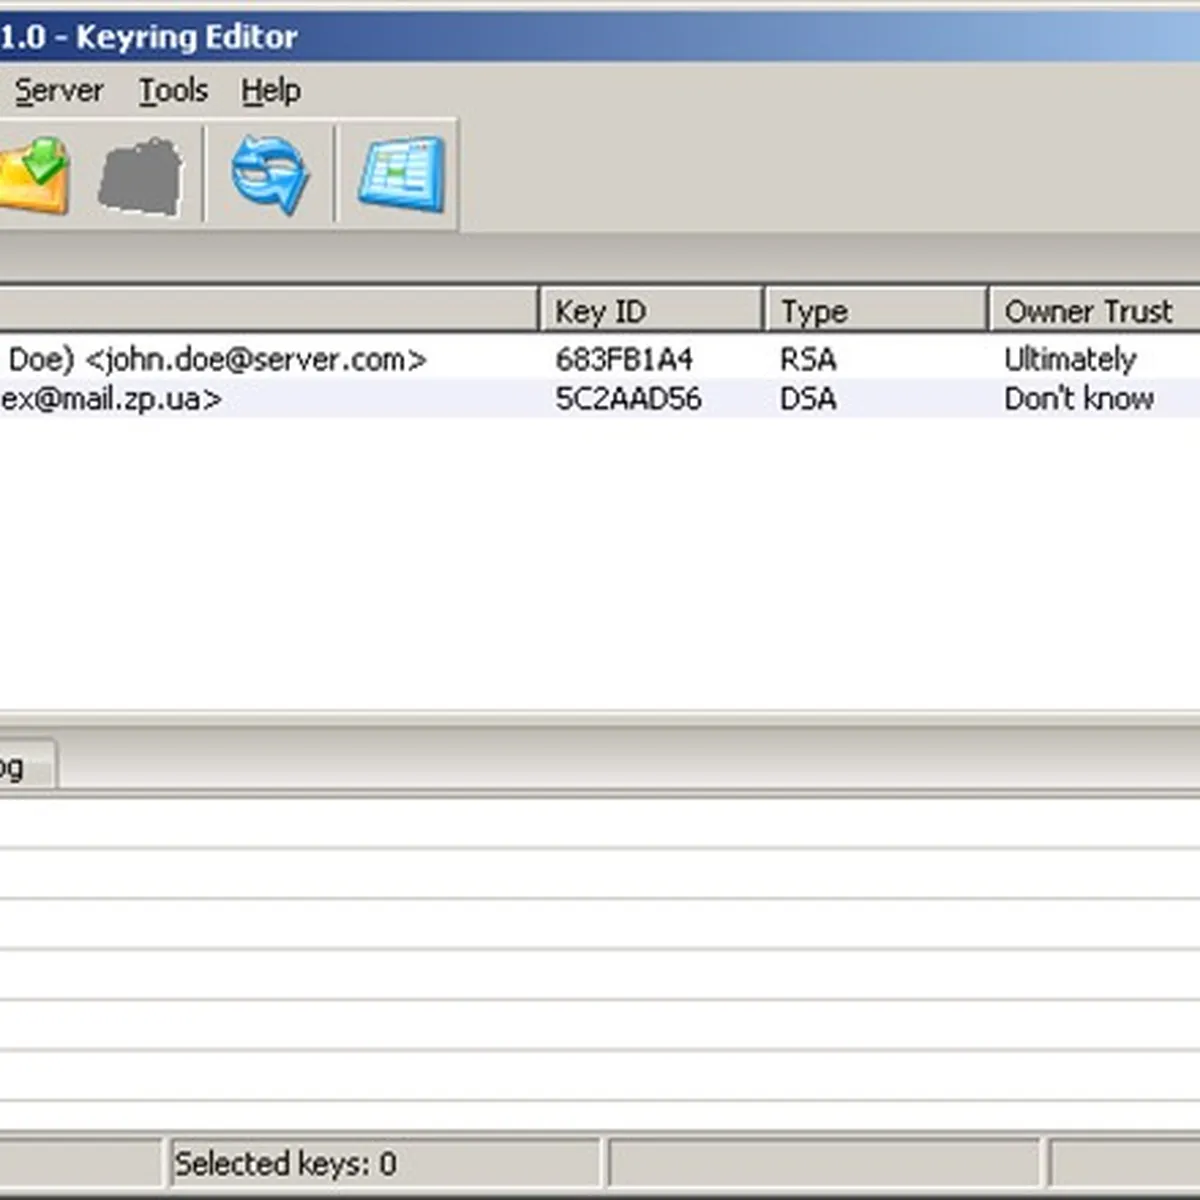Image resolution: width=1200 pixels, height=1200 pixels.
Task: Click the Keyring Editor title bar
Action: tap(600, 37)
